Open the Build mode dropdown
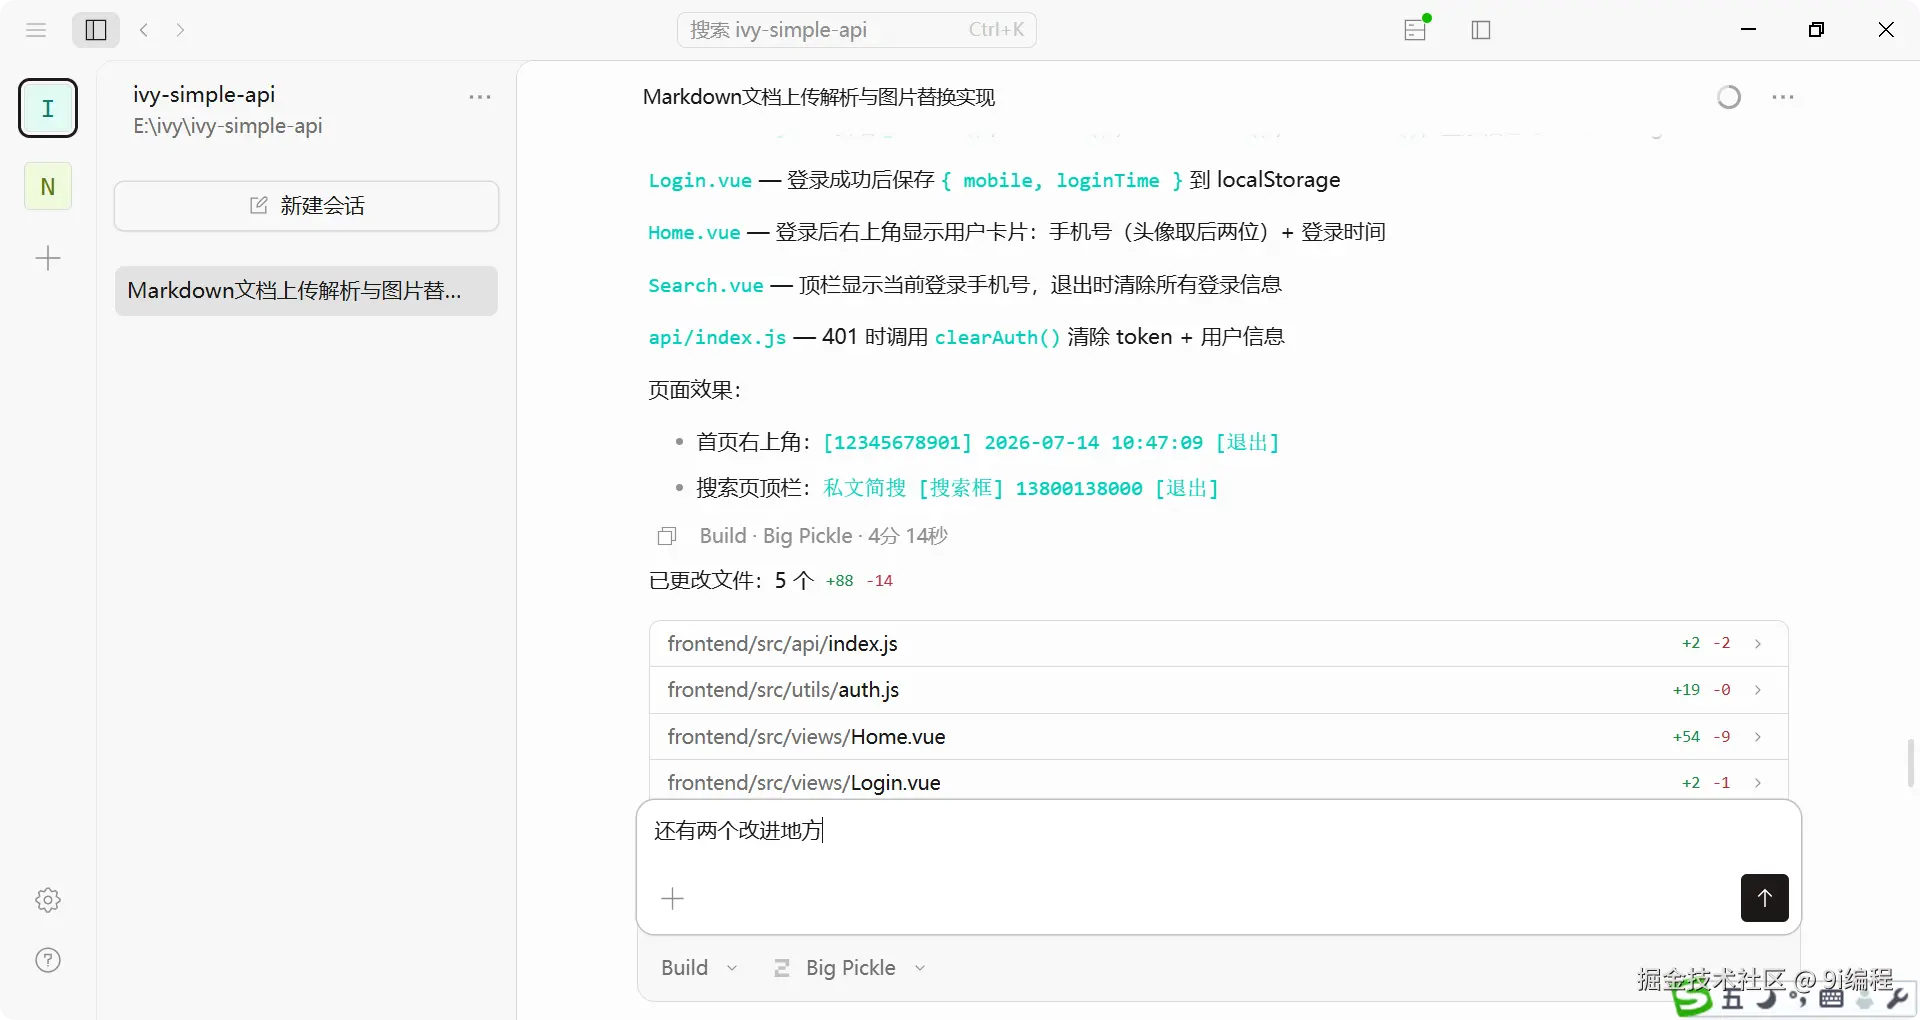This screenshot has width=1920, height=1020. tap(699, 968)
